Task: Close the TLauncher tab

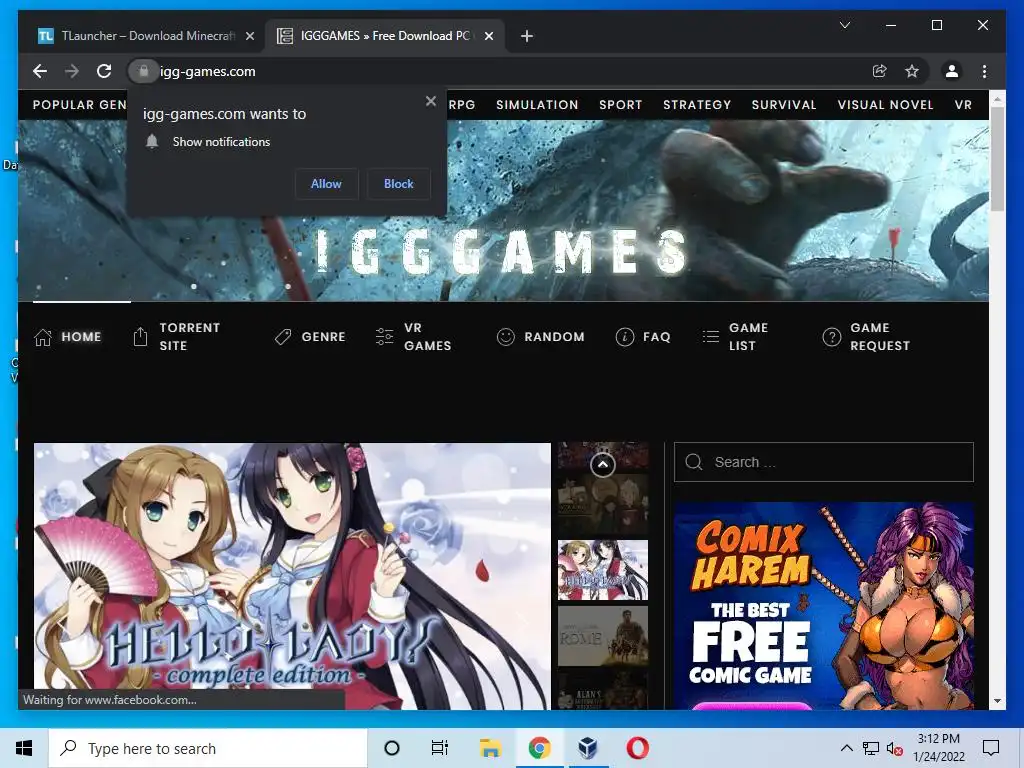Action: (249, 36)
